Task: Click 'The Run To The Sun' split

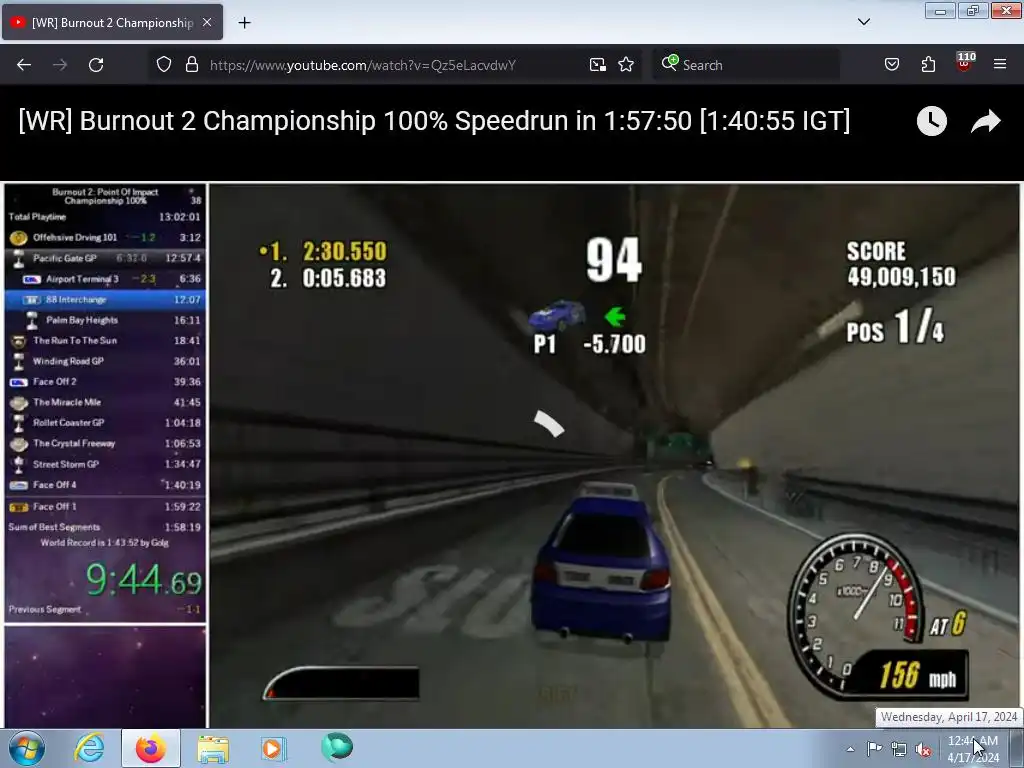Action: click(x=105, y=341)
